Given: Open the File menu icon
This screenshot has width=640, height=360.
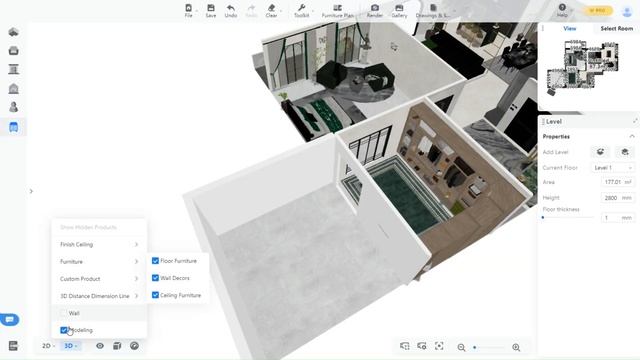Looking at the screenshot, I should tap(188, 8).
